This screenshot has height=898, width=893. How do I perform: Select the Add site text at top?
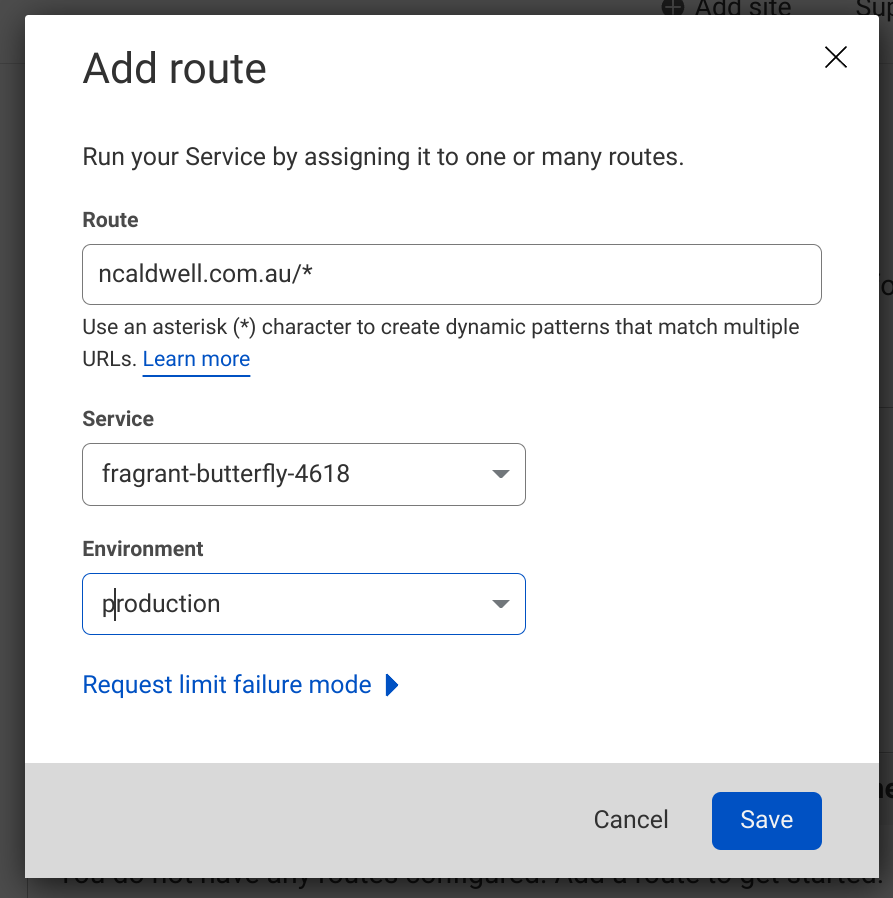(742, 8)
